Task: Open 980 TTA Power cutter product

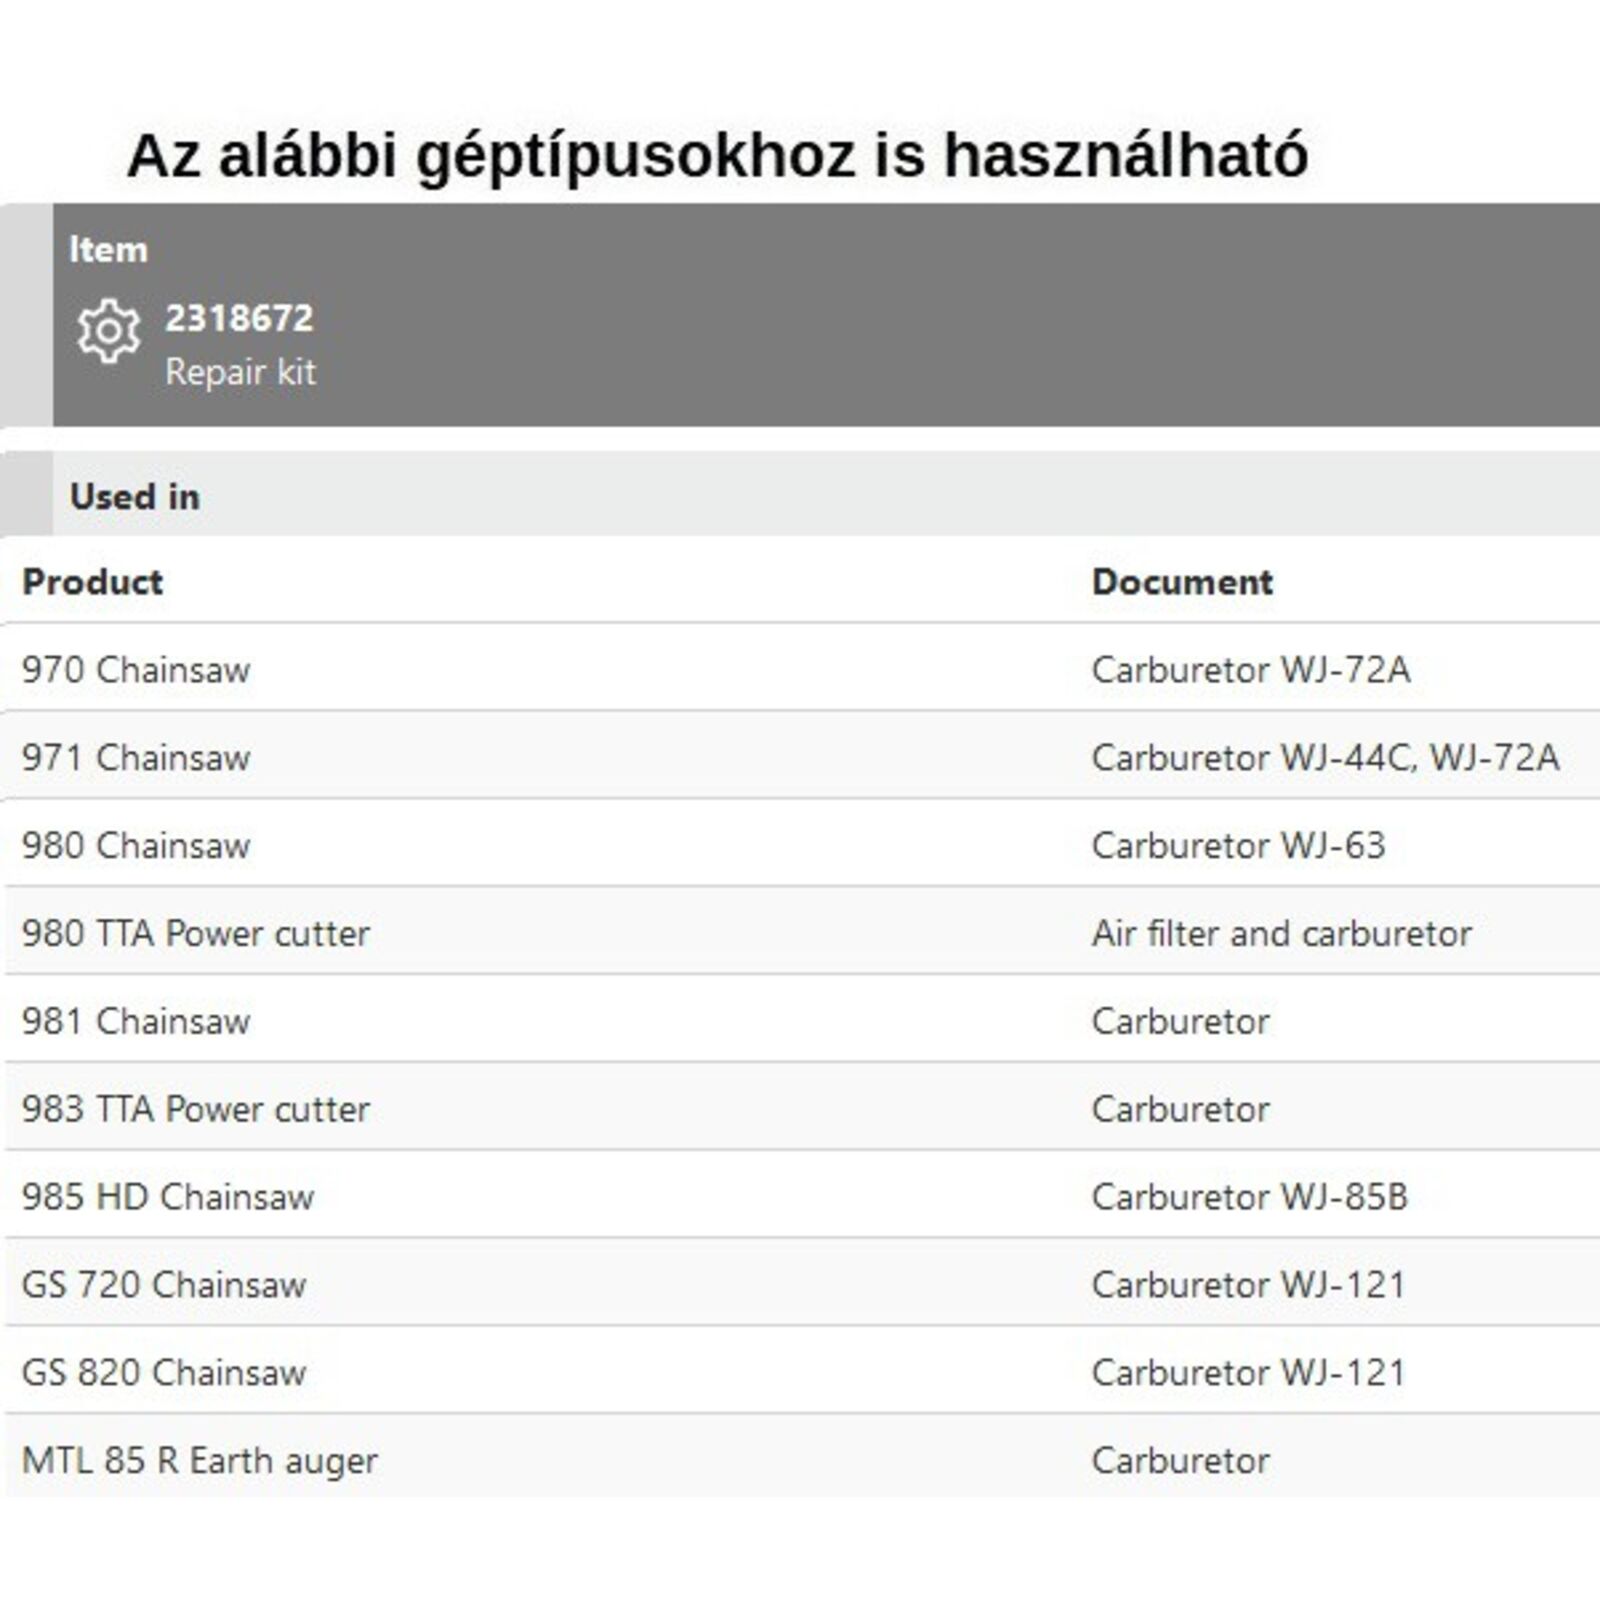Action: click(x=196, y=934)
